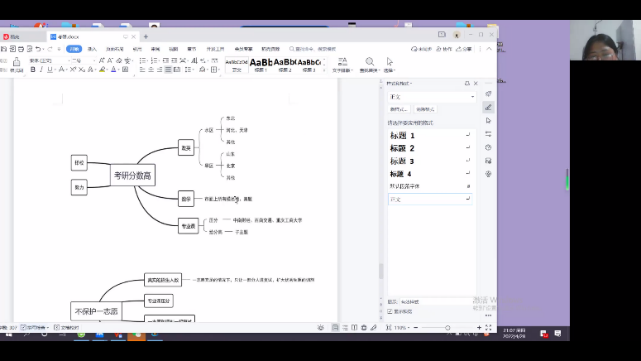
Task: Click the Undo arrow in quick toolbar
Action: (x=38, y=49)
